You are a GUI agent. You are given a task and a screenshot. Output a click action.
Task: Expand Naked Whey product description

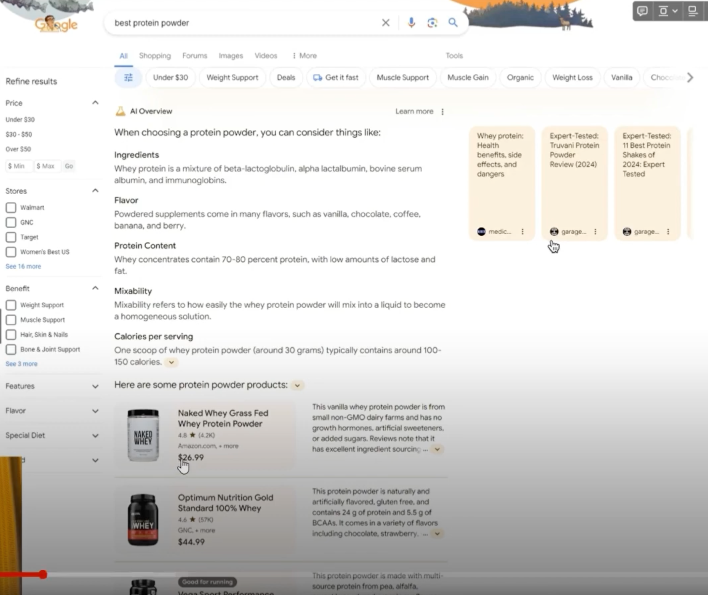437,449
